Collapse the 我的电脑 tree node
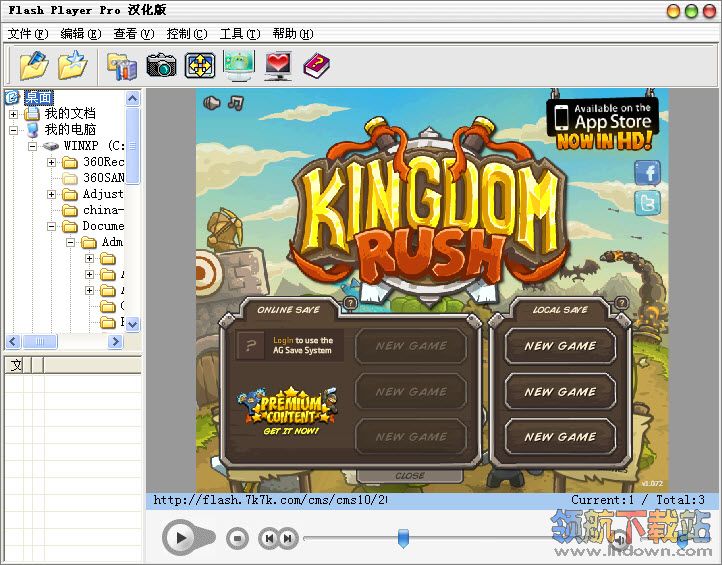The image size is (722, 565). (x=13, y=130)
